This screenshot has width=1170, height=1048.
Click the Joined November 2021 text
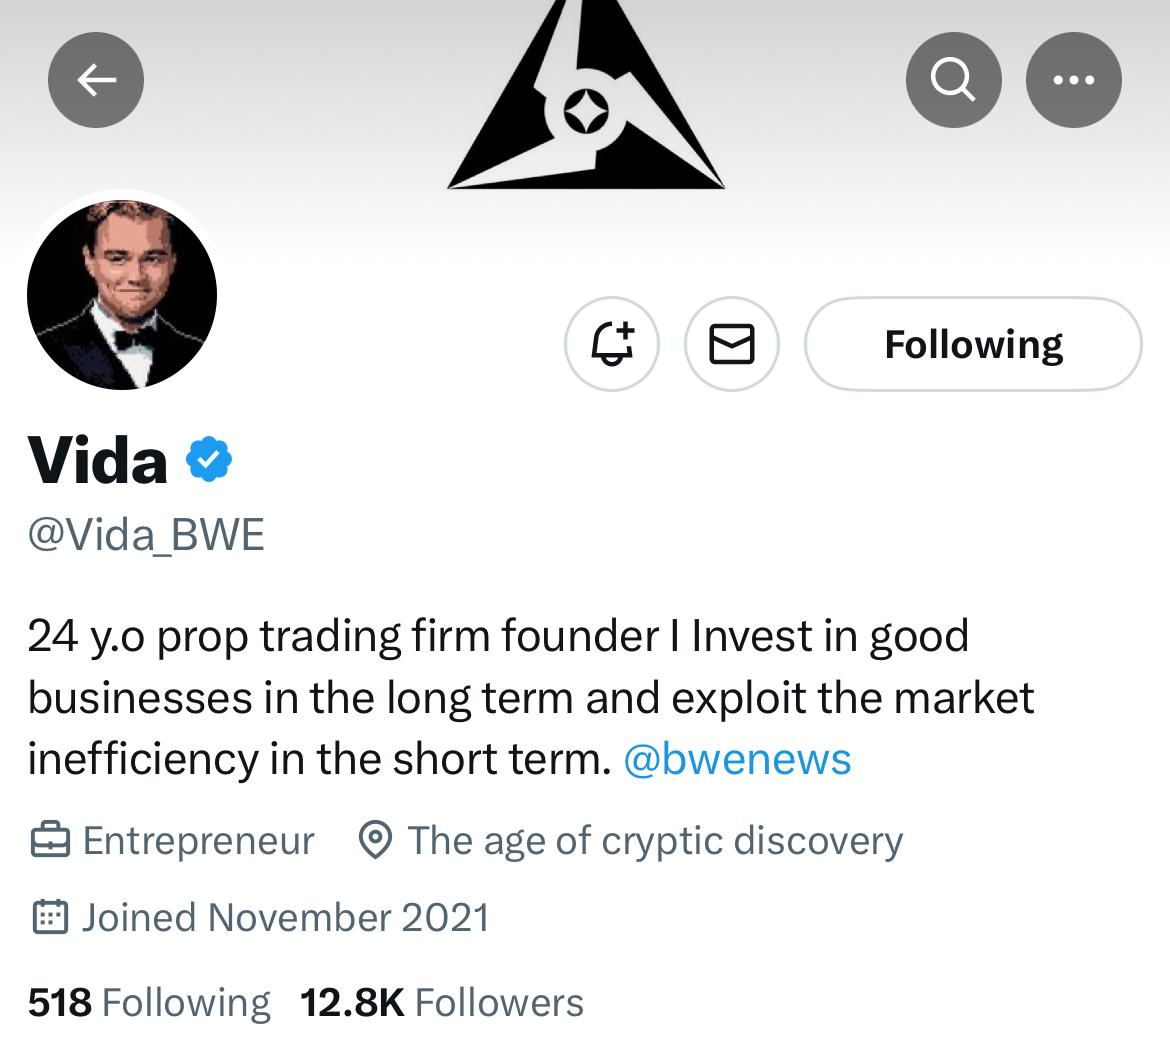pyautogui.click(x=285, y=917)
